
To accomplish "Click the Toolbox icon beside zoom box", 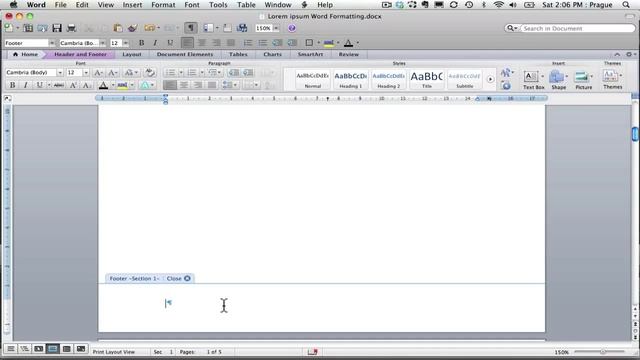I will [x=227, y=28].
